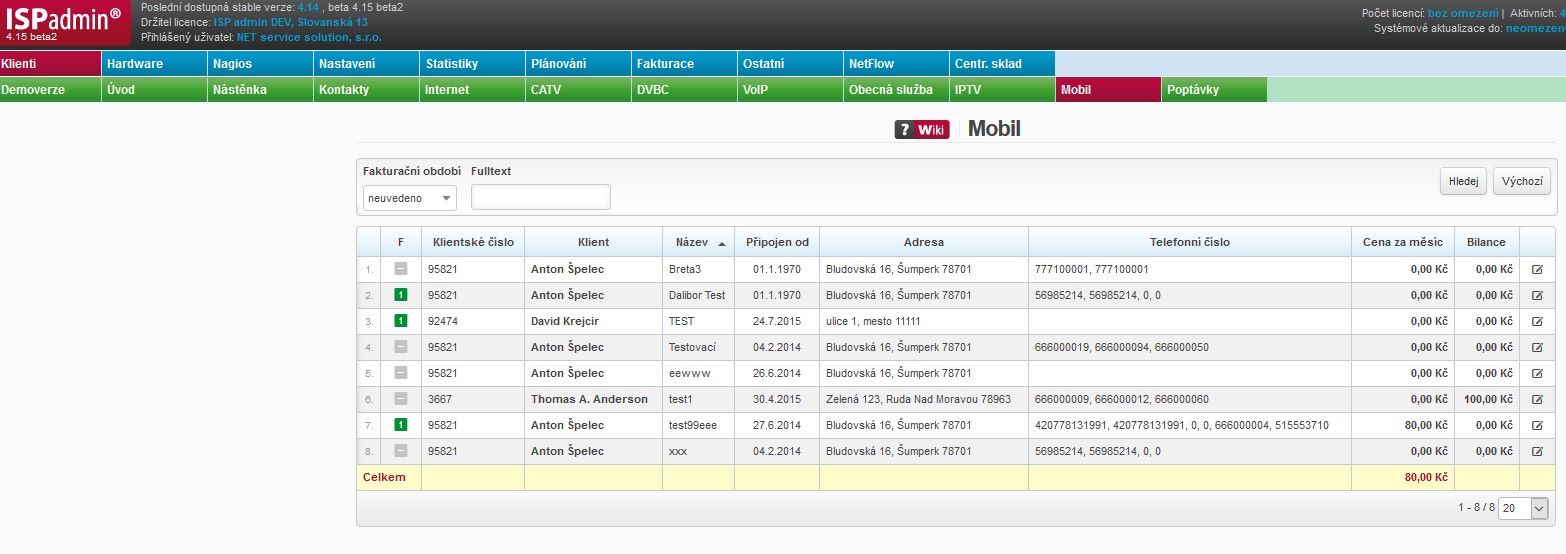Image resolution: width=1566 pixels, height=554 pixels.
Task: Click grey invoice flag for eewww
Action: [401, 373]
